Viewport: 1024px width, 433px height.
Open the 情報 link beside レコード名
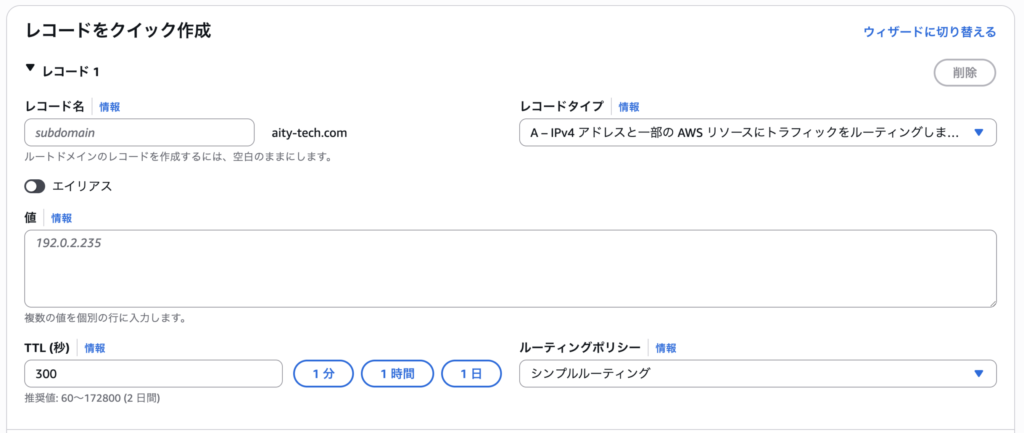pos(110,107)
